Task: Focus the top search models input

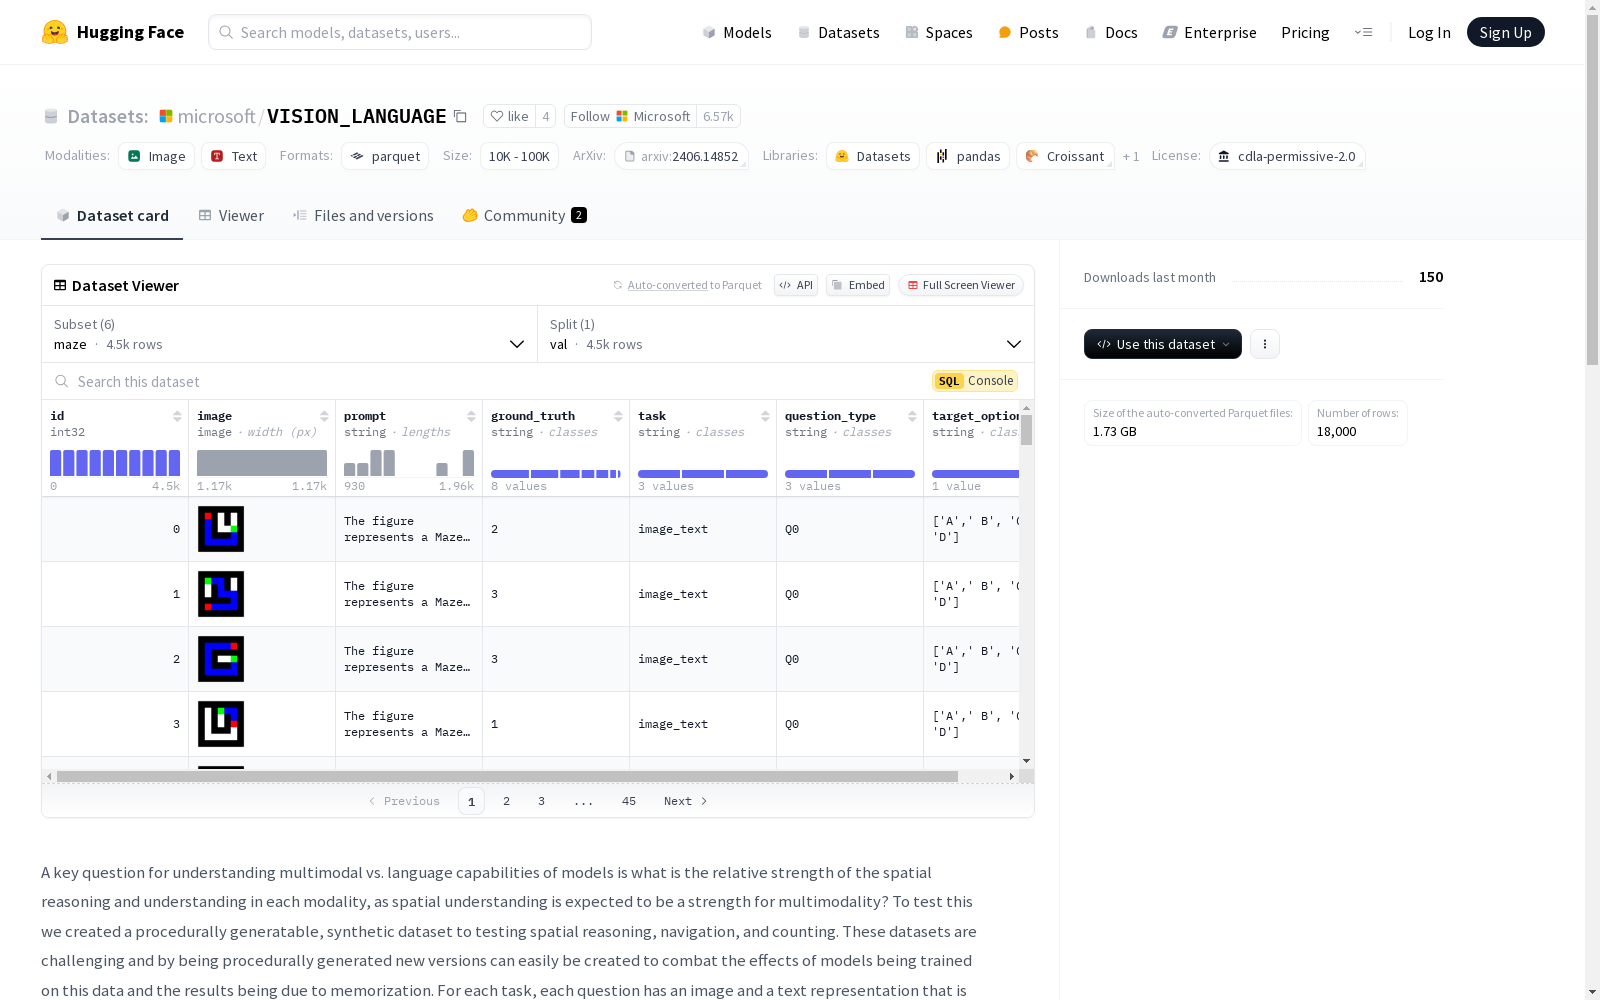Action: click(x=400, y=32)
